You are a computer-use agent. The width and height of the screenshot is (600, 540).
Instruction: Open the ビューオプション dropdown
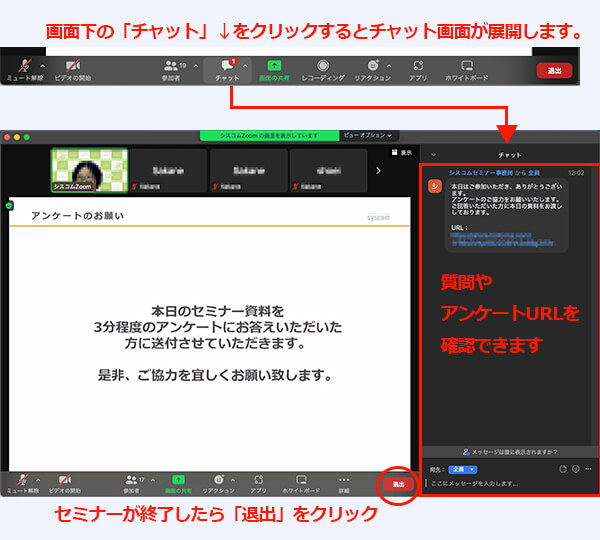click(368, 135)
